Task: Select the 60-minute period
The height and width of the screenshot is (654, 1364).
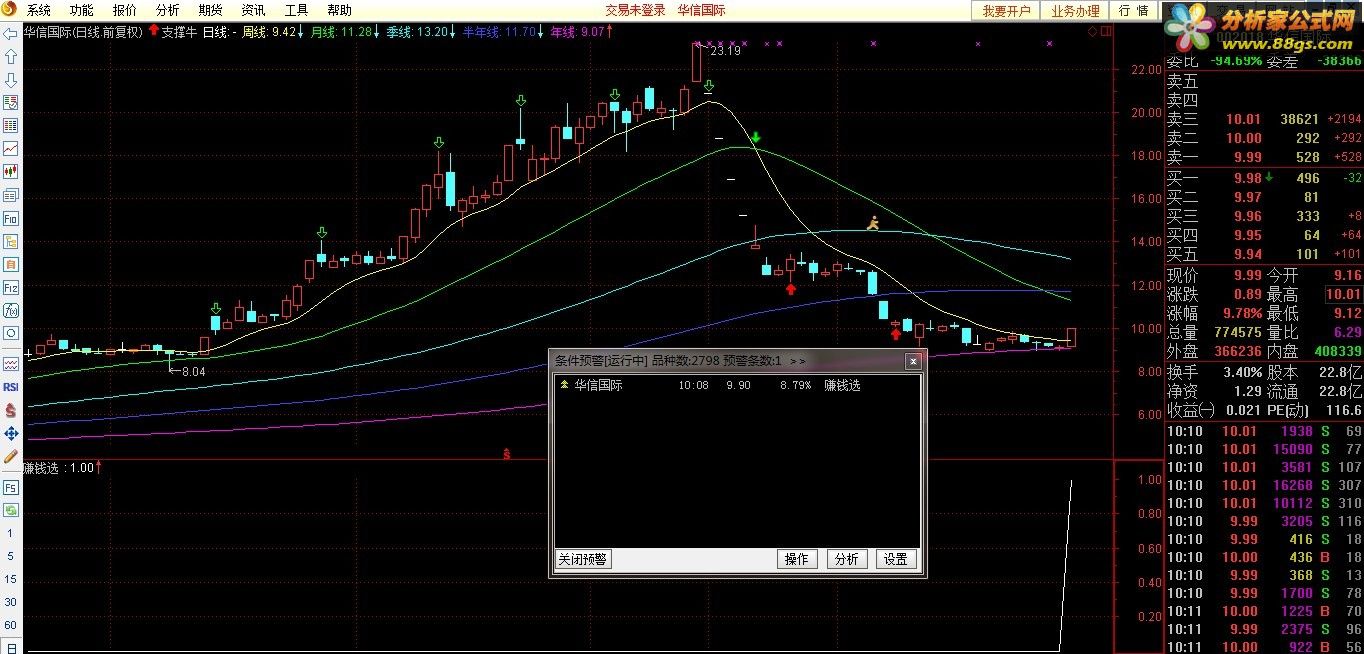Action: pos(11,625)
